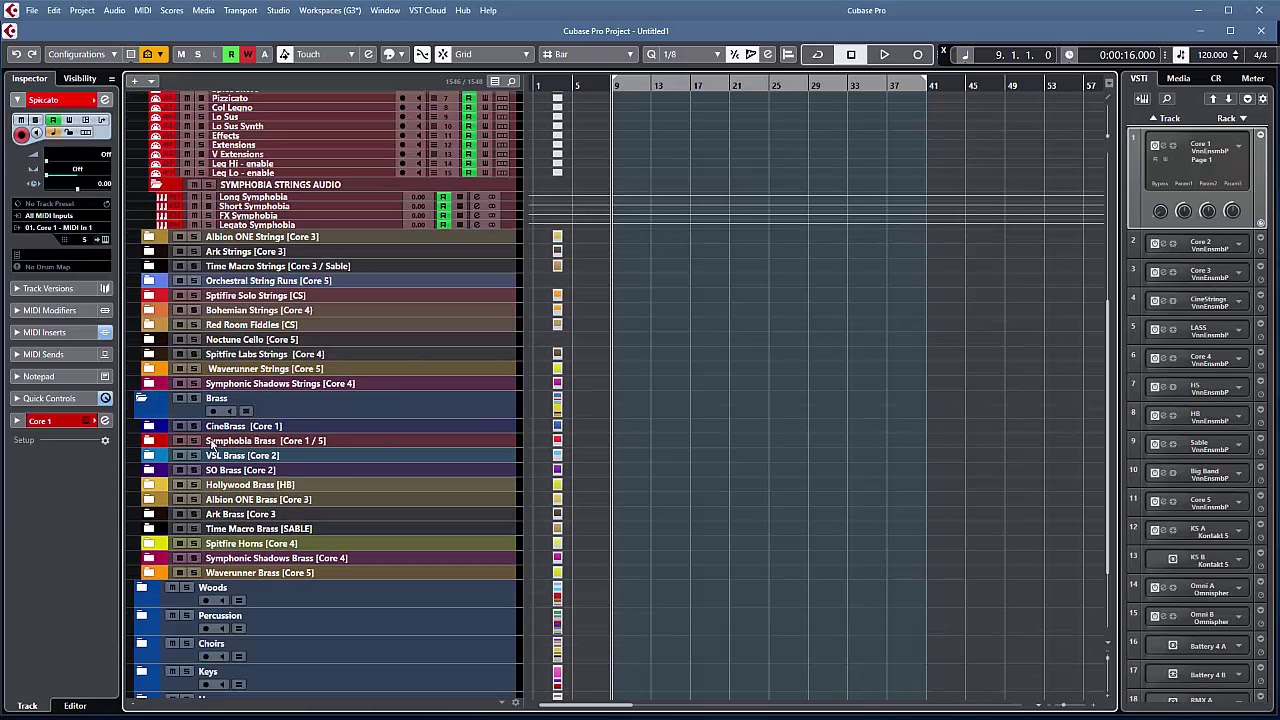Open the File menu
1280x720 pixels.
tap(32, 10)
